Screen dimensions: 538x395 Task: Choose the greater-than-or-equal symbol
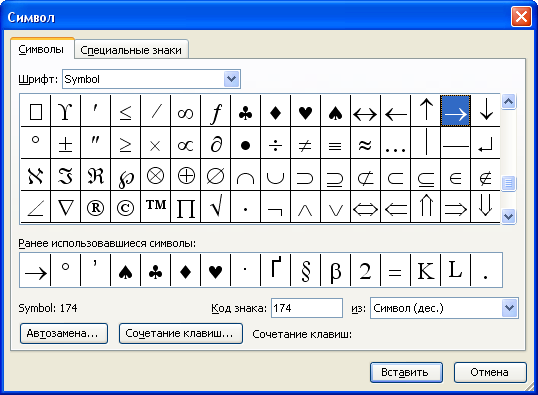[x=126, y=143]
